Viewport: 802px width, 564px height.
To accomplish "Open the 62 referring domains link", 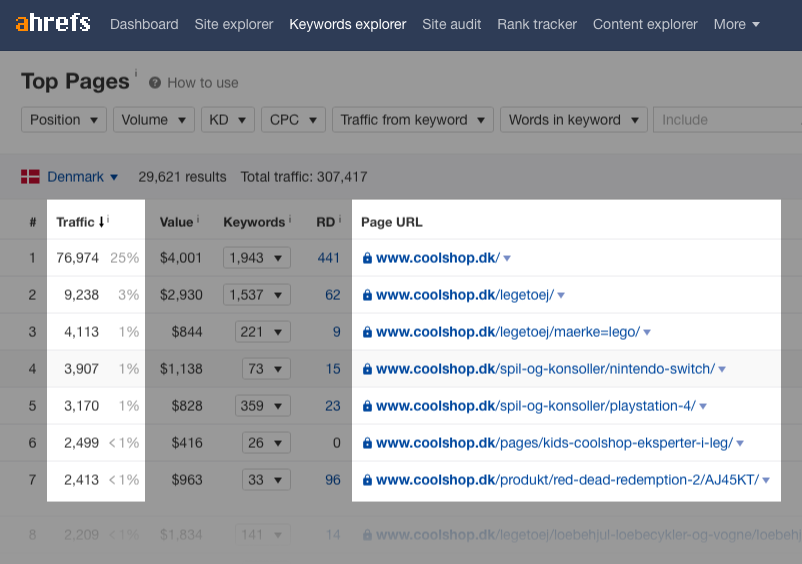I will (x=332, y=295).
